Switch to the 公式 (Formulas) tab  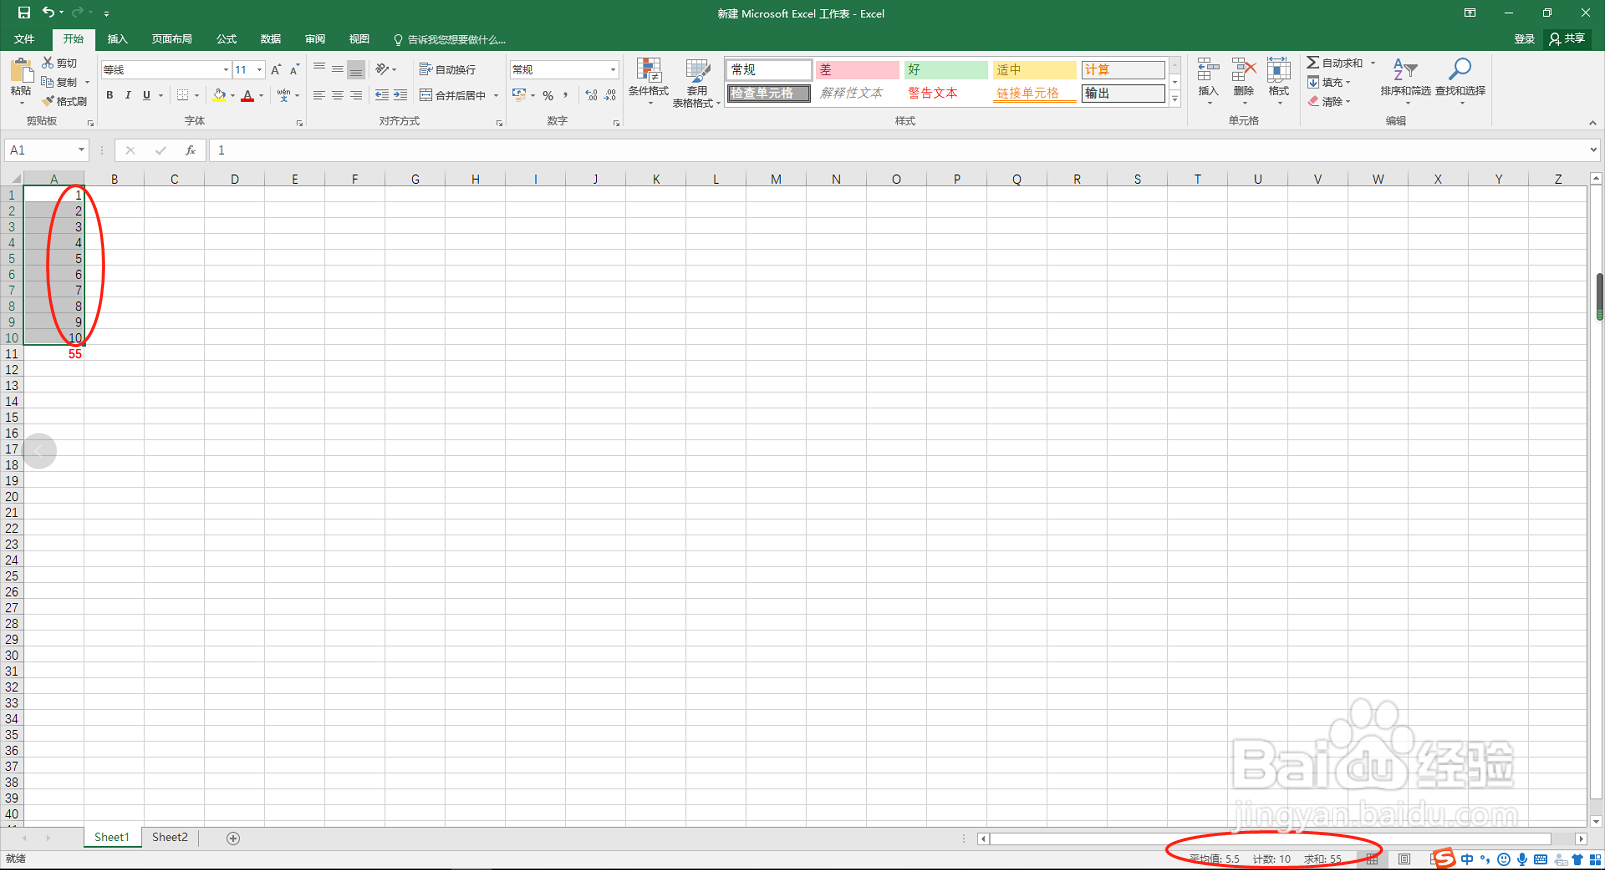226,39
